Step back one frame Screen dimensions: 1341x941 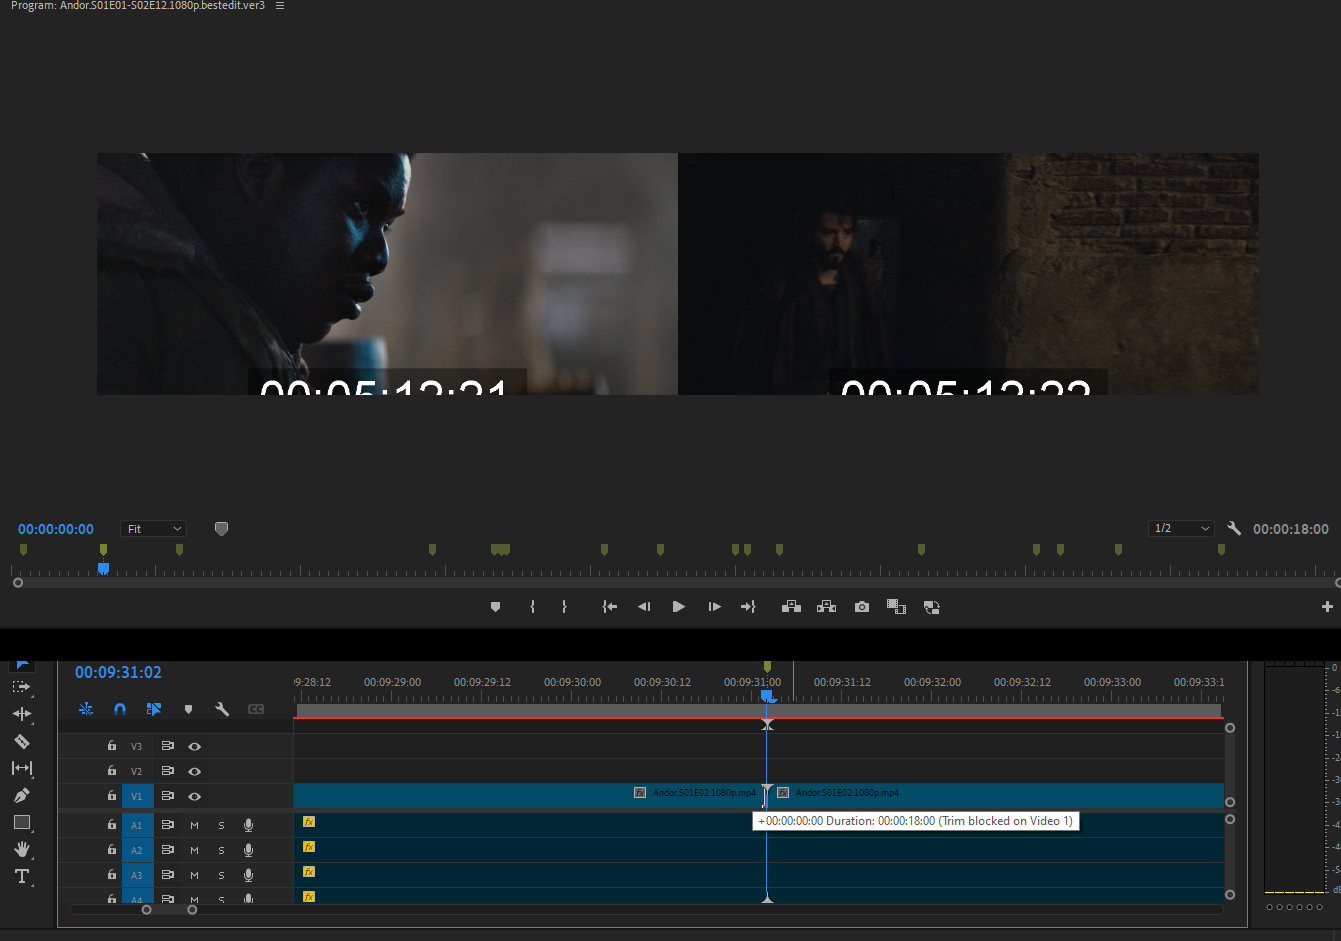[x=644, y=607]
